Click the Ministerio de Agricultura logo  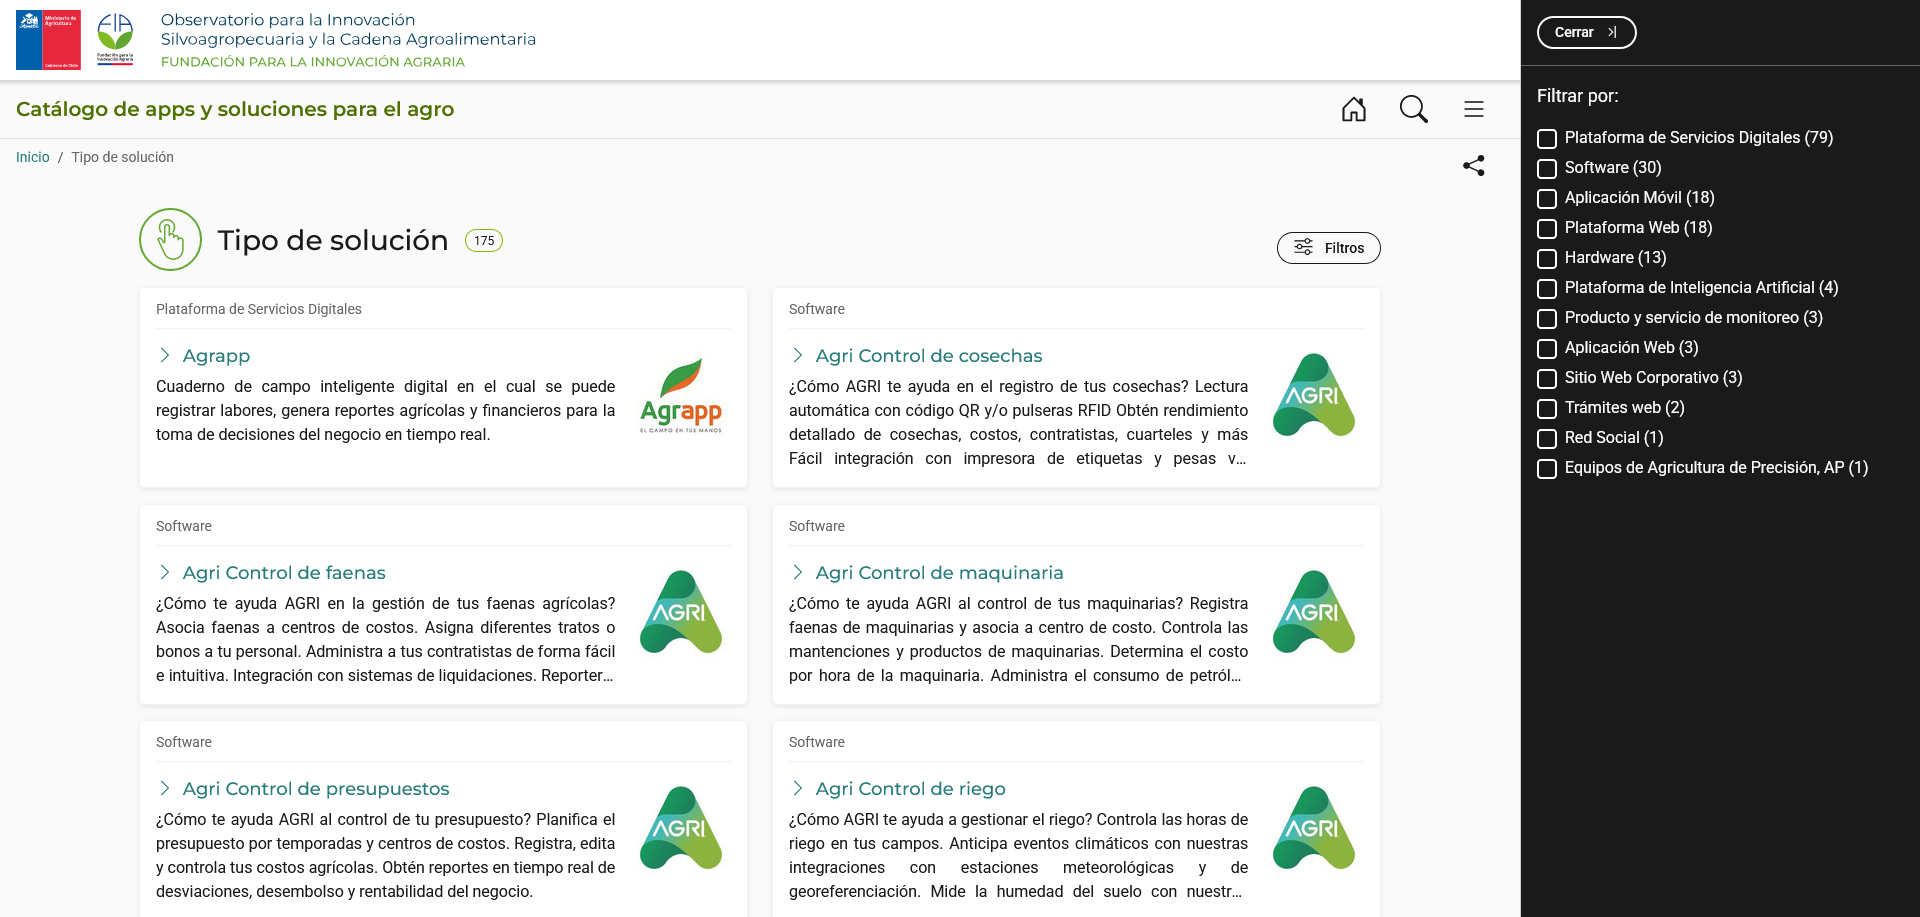click(x=48, y=40)
